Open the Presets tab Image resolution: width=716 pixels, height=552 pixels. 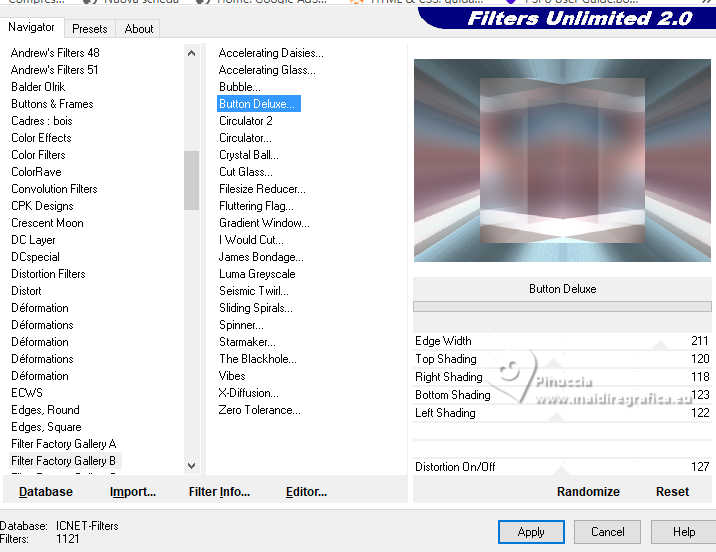coord(90,29)
